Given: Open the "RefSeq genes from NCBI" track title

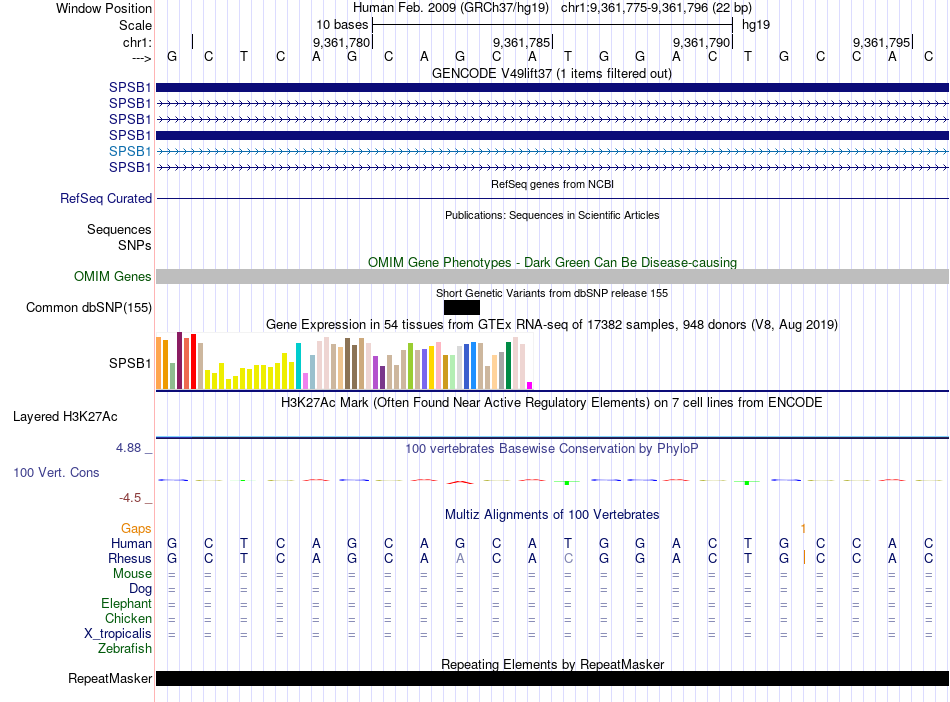Looking at the screenshot, I should [x=552, y=184].
